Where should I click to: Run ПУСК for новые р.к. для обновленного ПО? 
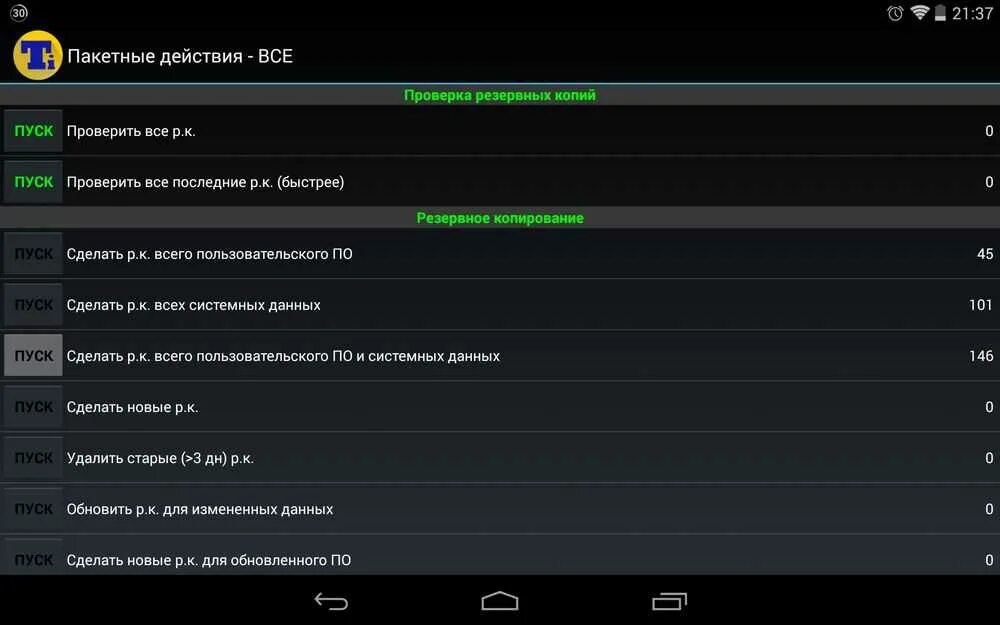pos(33,557)
